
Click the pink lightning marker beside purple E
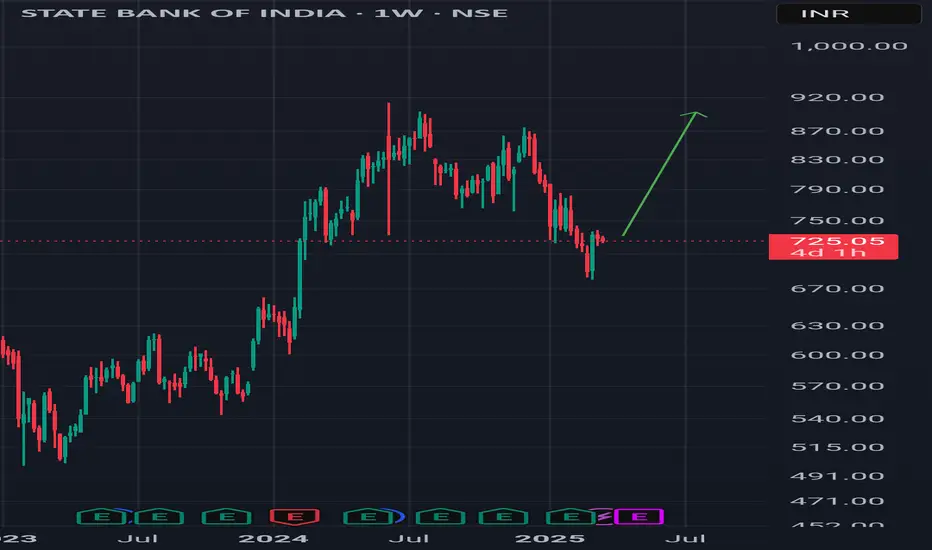pos(604,517)
